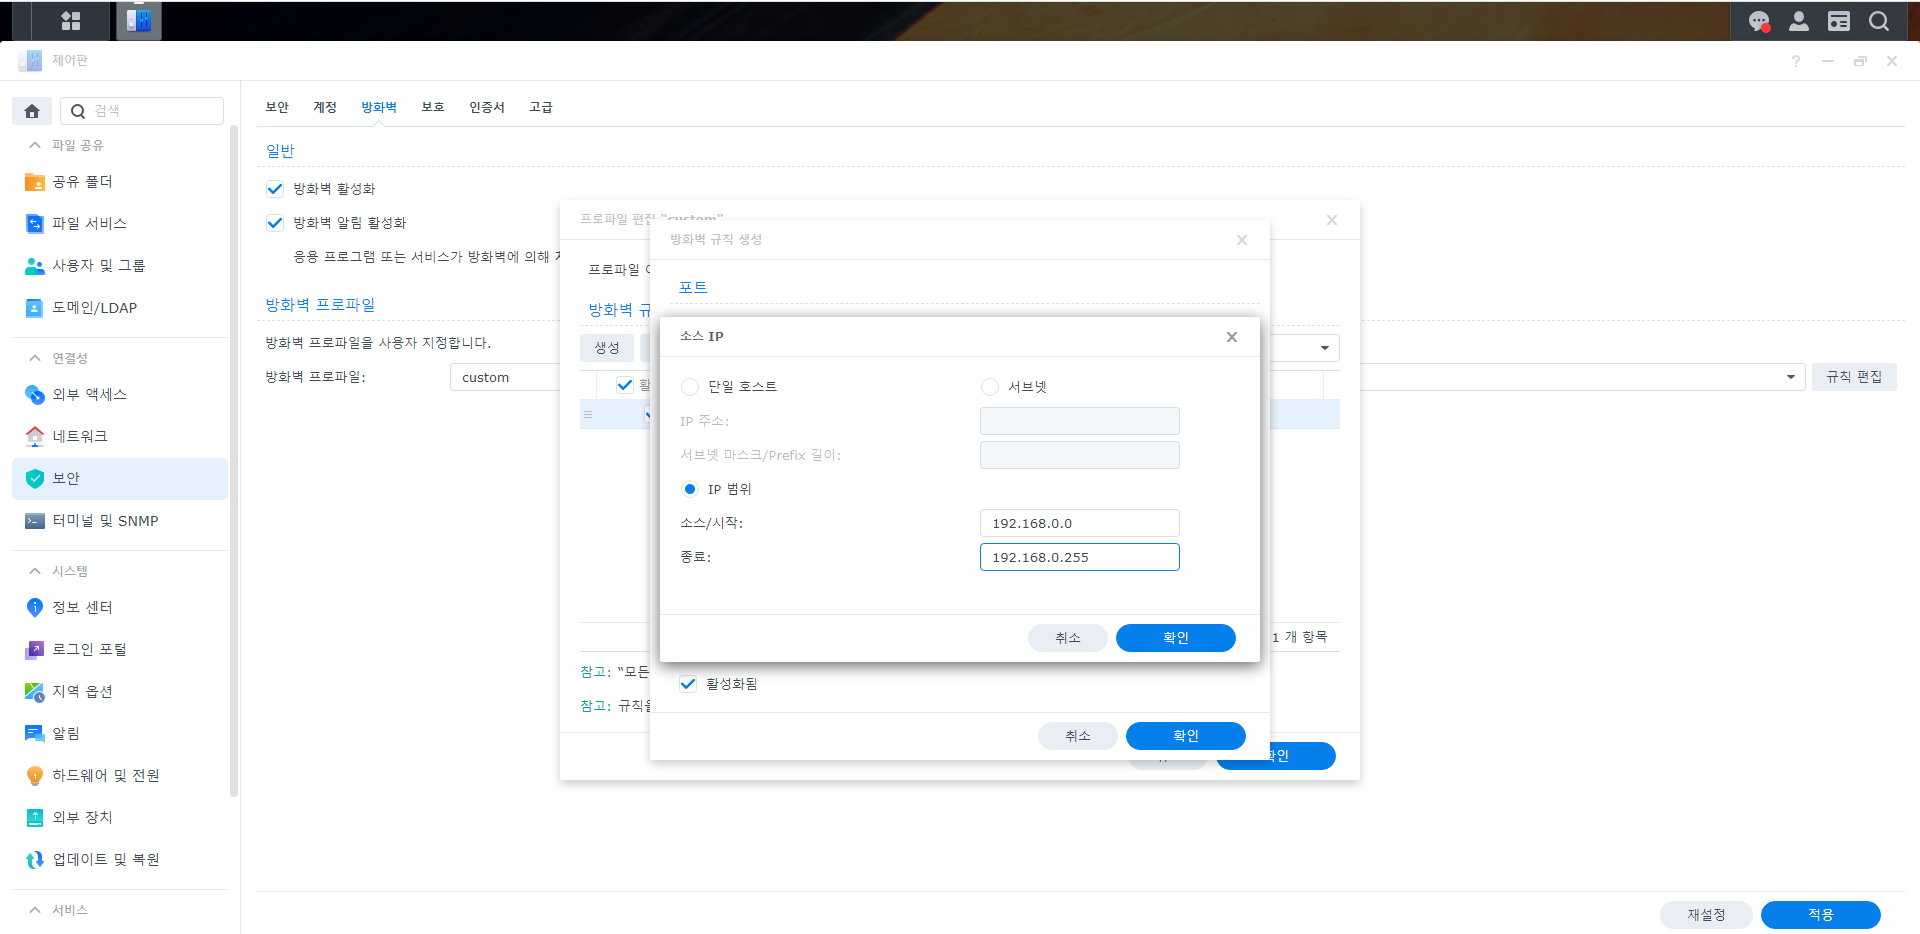Open the user account options icon
Image resolution: width=1920 pixels, height=934 pixels.
[x=1799, y=21]
